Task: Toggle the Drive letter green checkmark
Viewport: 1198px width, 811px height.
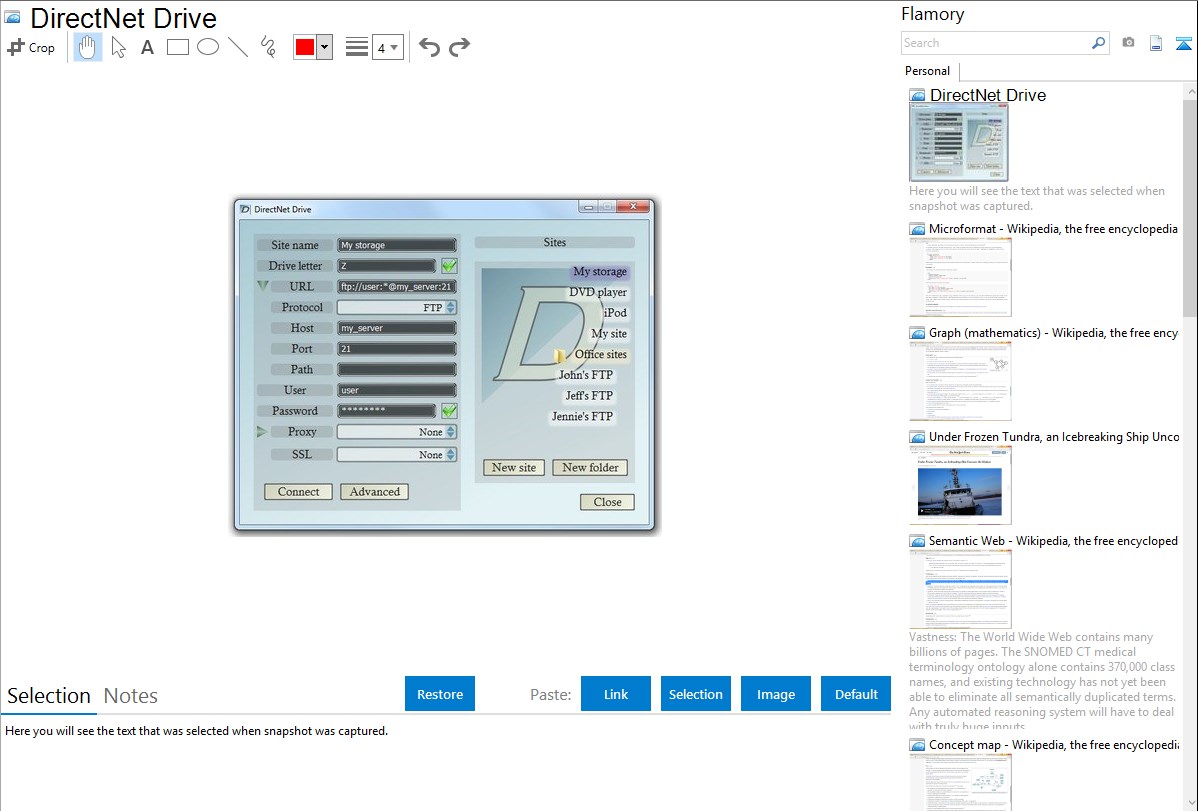Action: (449, 266)
